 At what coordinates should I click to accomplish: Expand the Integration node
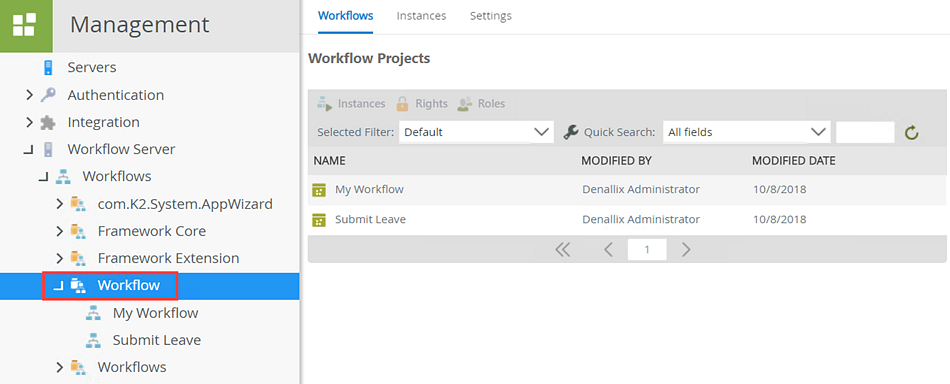[x=29, y=122]
